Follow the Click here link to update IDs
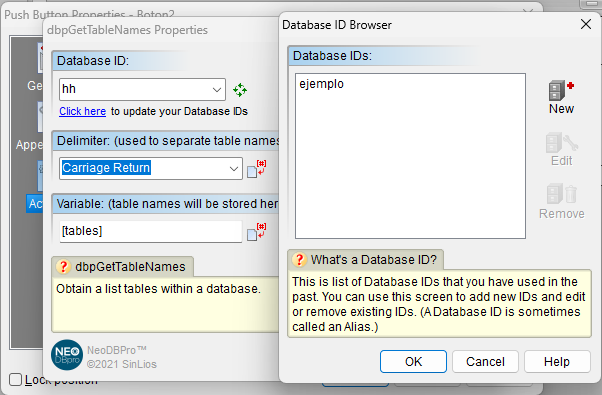Viewport: 602px width, 395px height. 83,111
